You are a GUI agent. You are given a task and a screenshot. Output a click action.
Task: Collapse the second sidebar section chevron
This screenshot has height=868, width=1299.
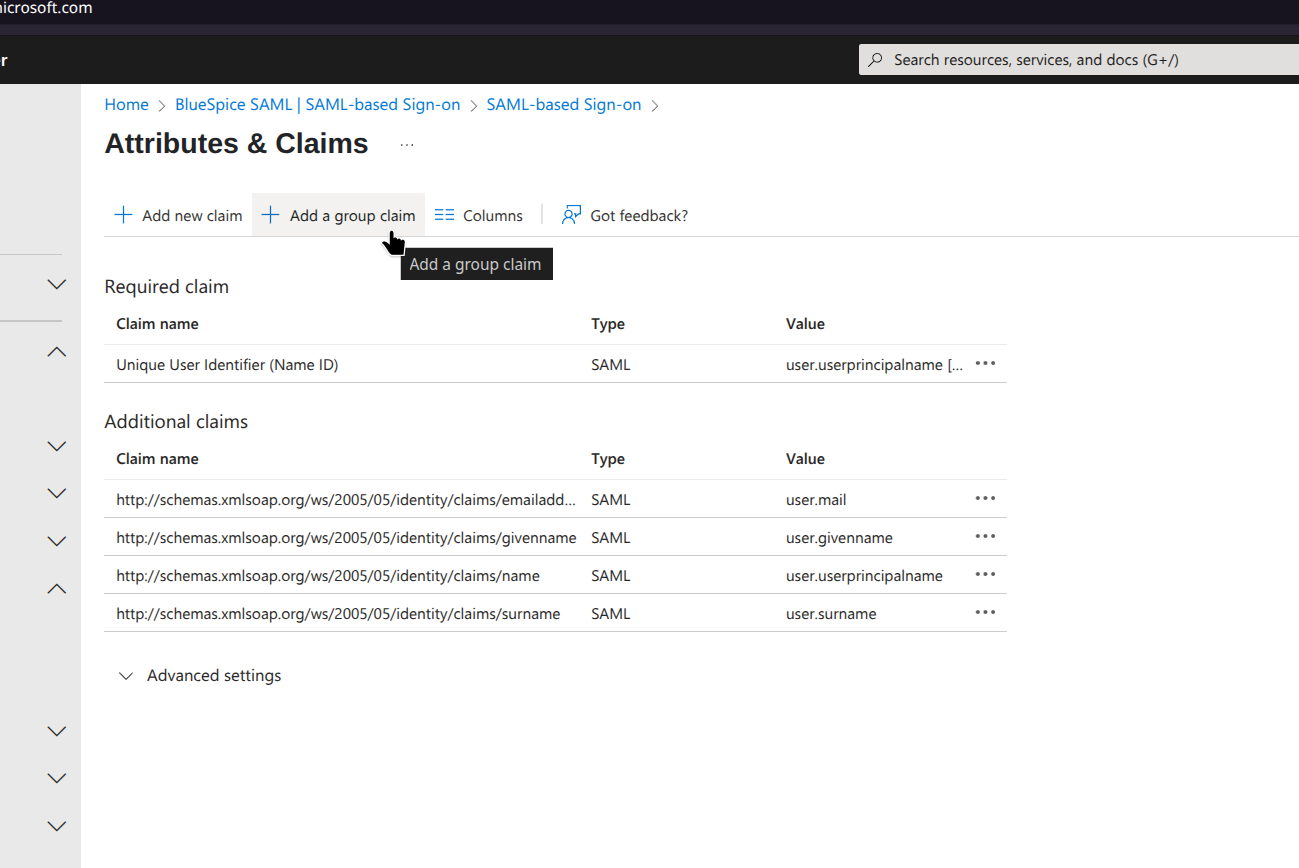click(57, 352)
